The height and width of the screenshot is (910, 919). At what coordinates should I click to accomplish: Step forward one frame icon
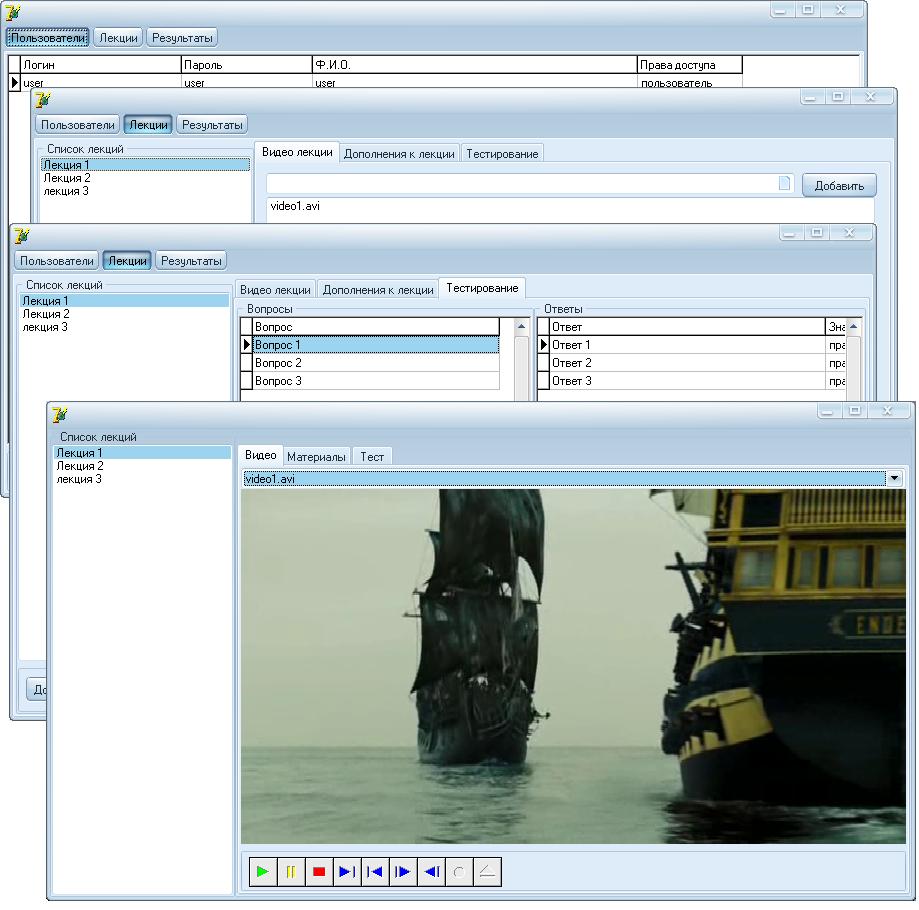tap(403, 872)
